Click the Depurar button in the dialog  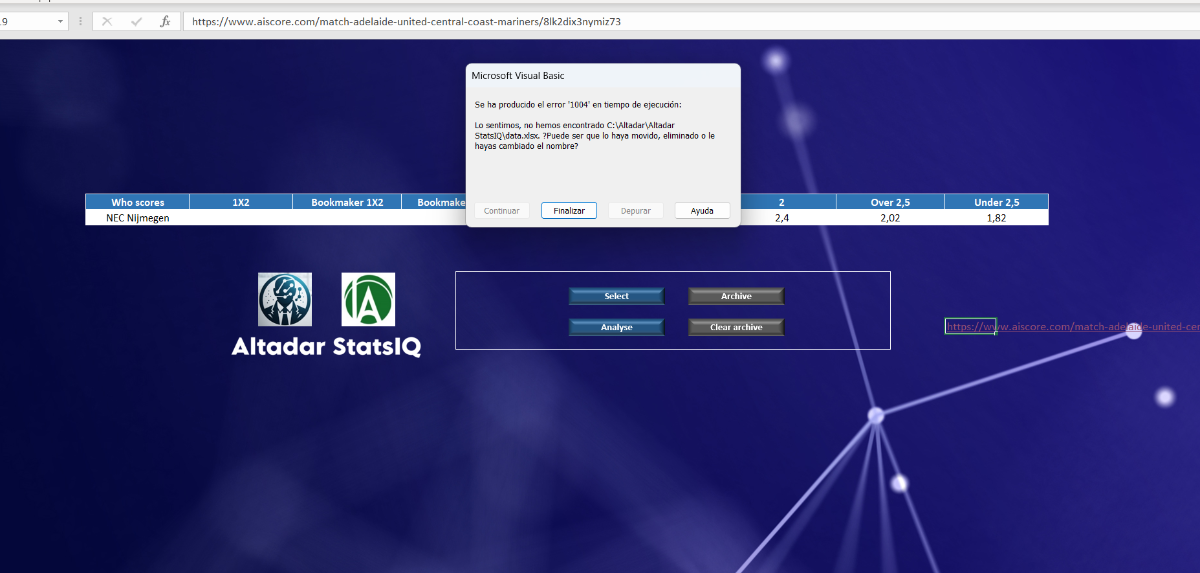pyautogui.click(x=636, y=211)
